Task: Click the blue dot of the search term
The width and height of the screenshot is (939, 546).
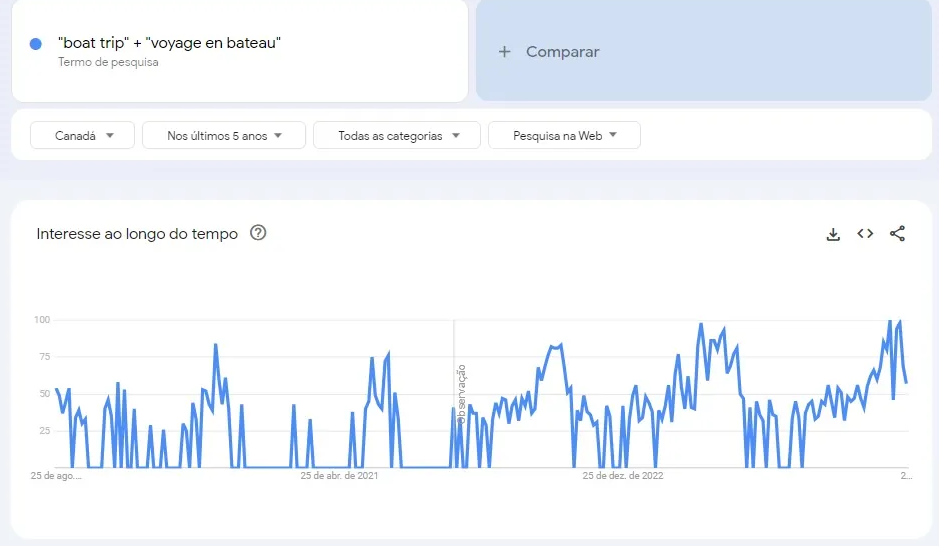Action: [36, 43]
